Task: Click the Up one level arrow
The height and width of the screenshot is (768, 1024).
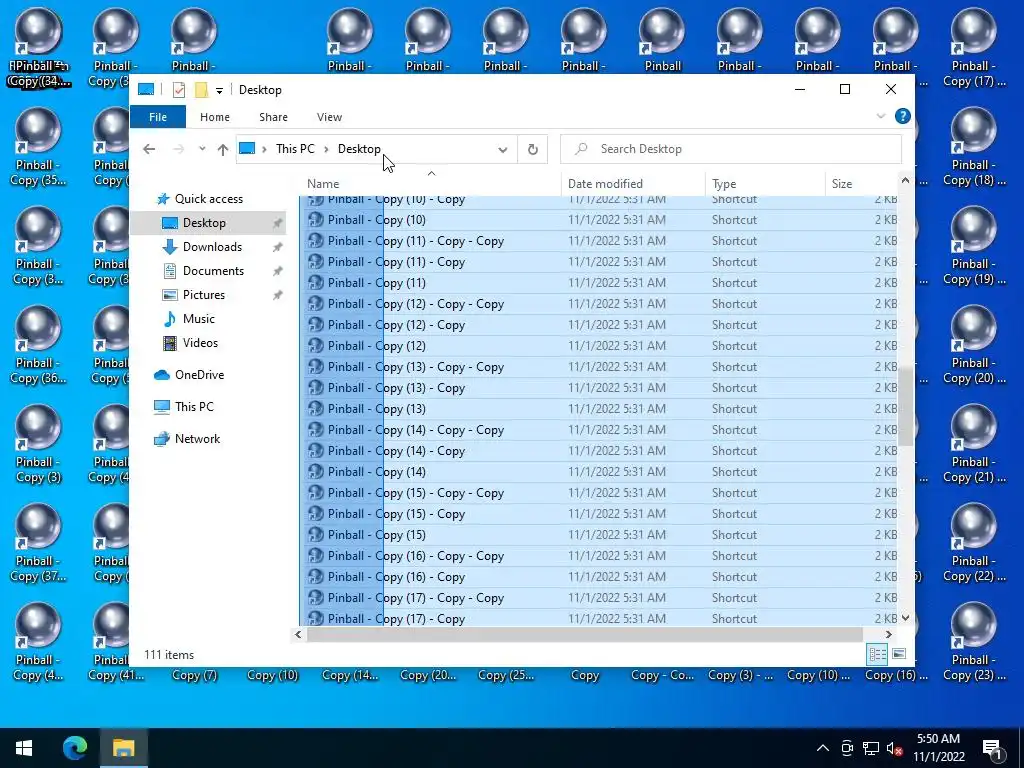Action: tap(223, 149)
